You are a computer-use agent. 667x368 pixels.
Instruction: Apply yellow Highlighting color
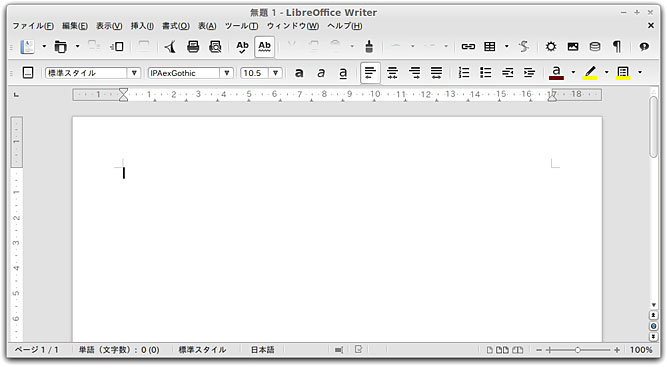(590, 73)
